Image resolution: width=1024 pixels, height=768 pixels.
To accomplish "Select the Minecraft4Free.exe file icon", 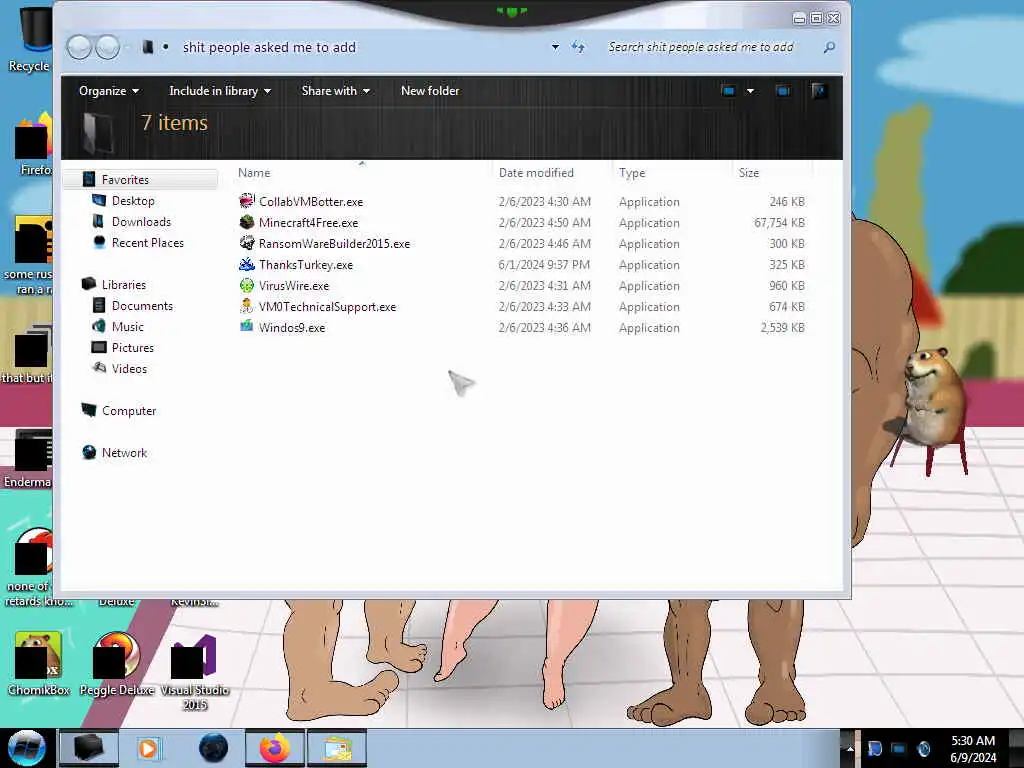I will pyautogui.click(x=246, y=222).
